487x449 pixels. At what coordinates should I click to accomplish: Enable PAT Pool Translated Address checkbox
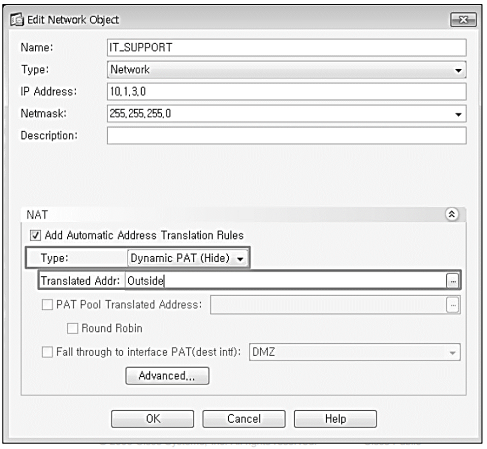coord(47,304)
